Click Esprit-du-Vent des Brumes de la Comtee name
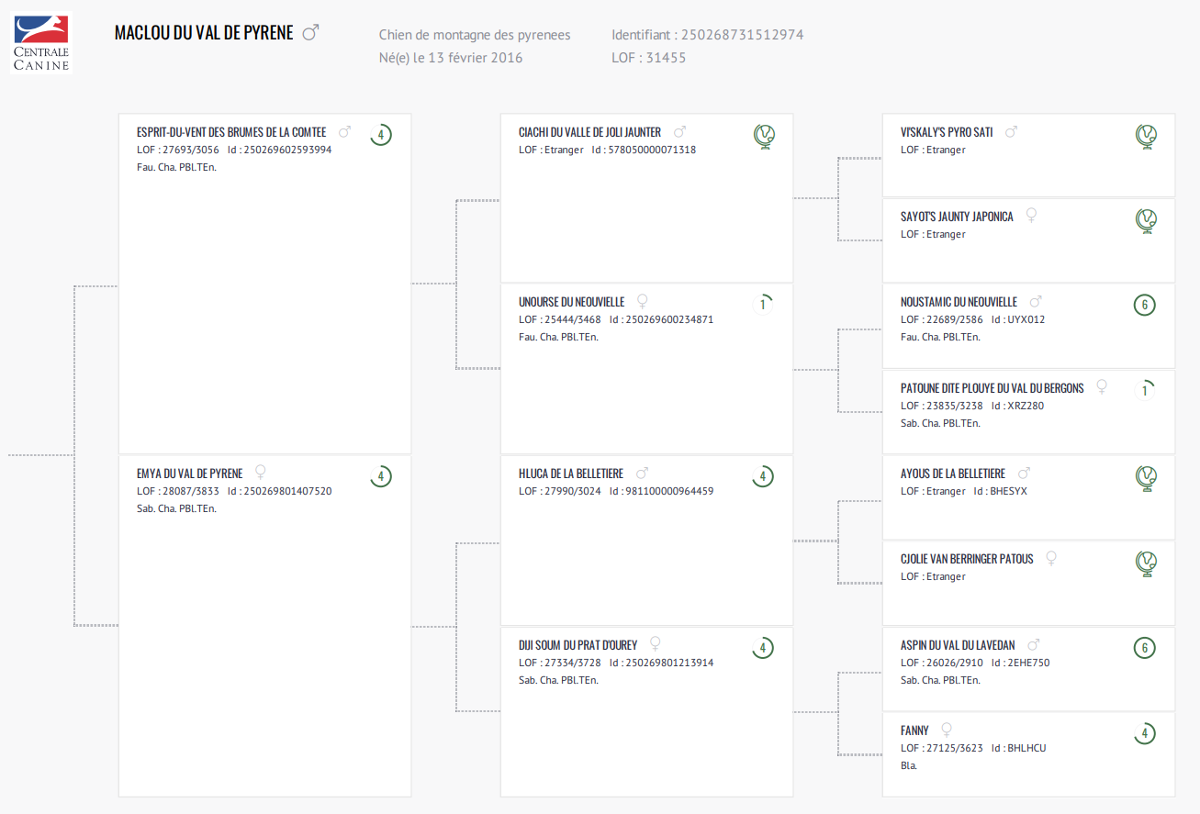1200x814 pixels. pyautogui.click(x=231, y=132)
